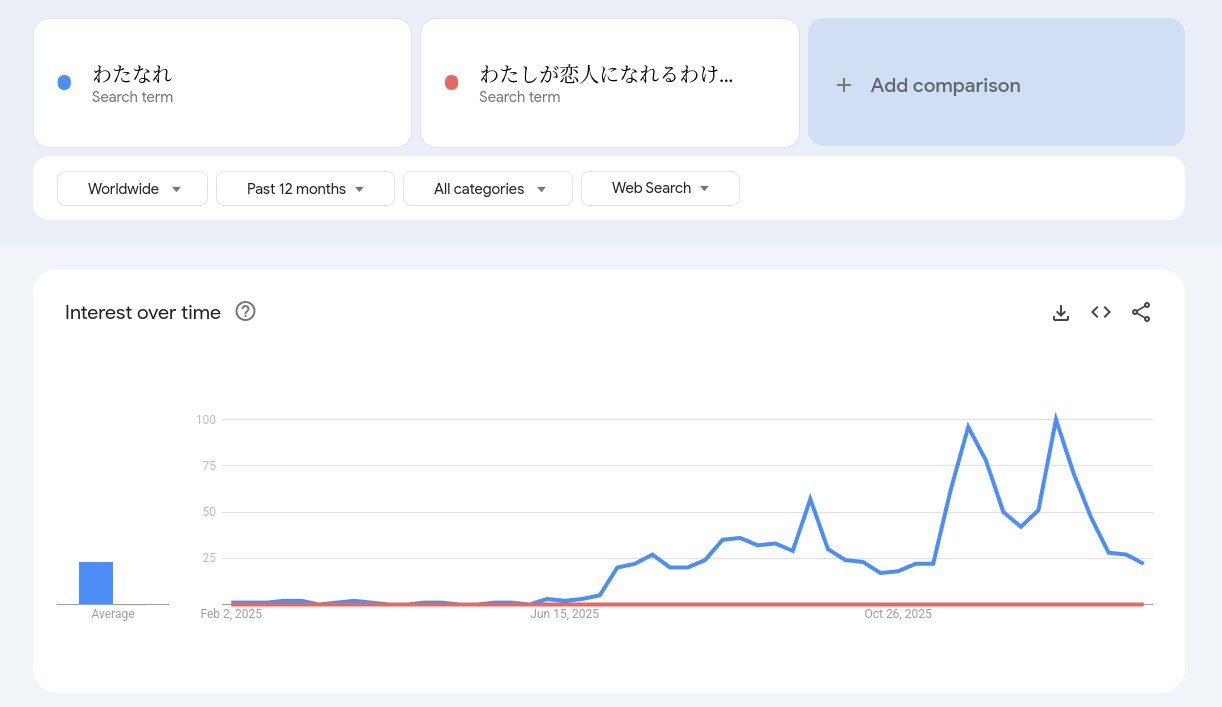Click the blue dot beside わたなれ

tap(64, 83)
